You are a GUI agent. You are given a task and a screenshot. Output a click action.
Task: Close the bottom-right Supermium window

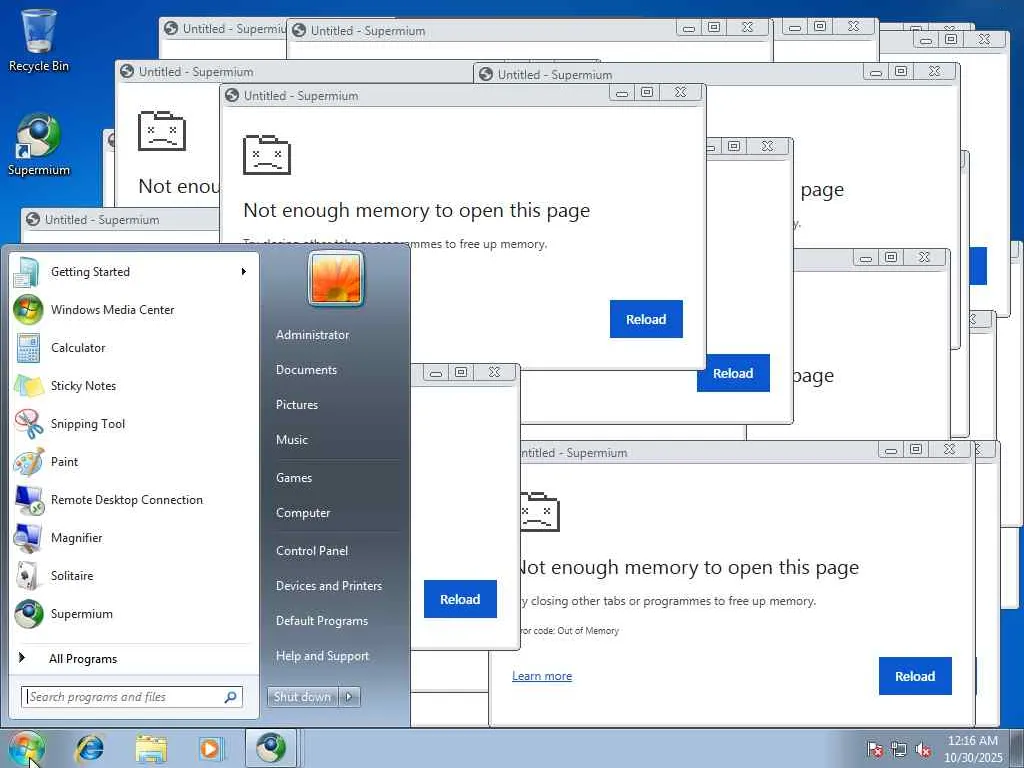point(950,449)
